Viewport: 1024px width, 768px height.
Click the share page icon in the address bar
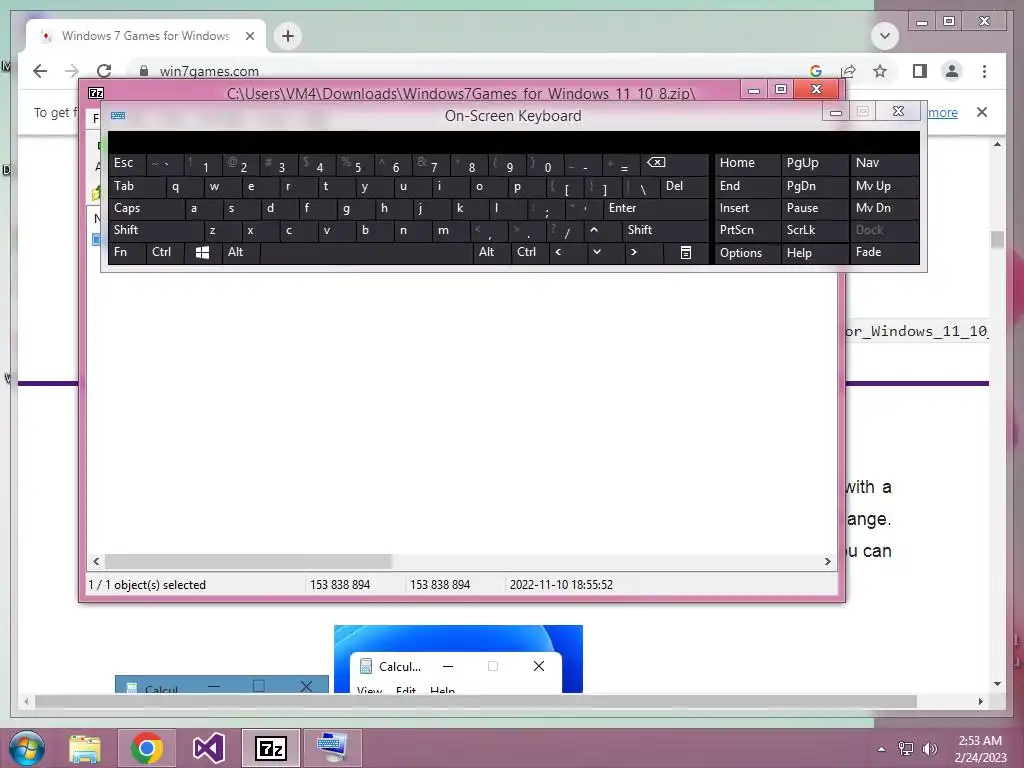(x=848, y=71)
